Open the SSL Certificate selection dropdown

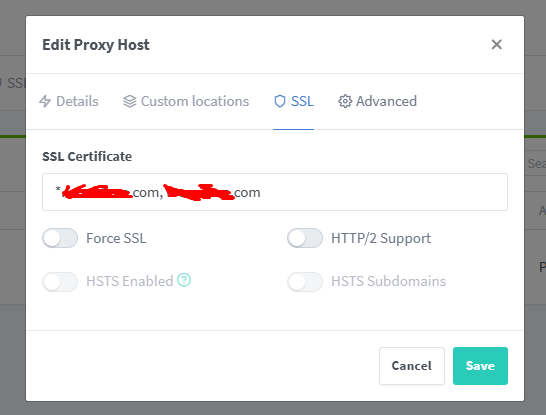(x=275, y=192)
